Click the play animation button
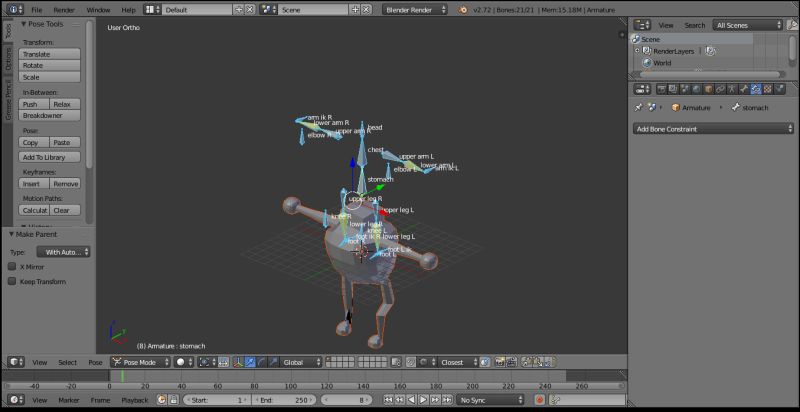 pos(423,400)
